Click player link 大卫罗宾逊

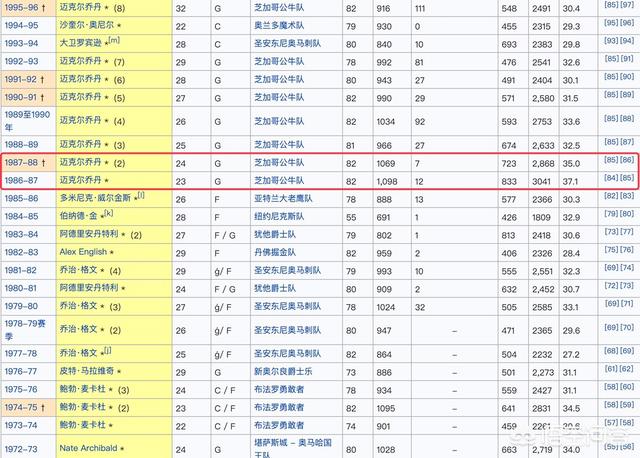(80, 43)
